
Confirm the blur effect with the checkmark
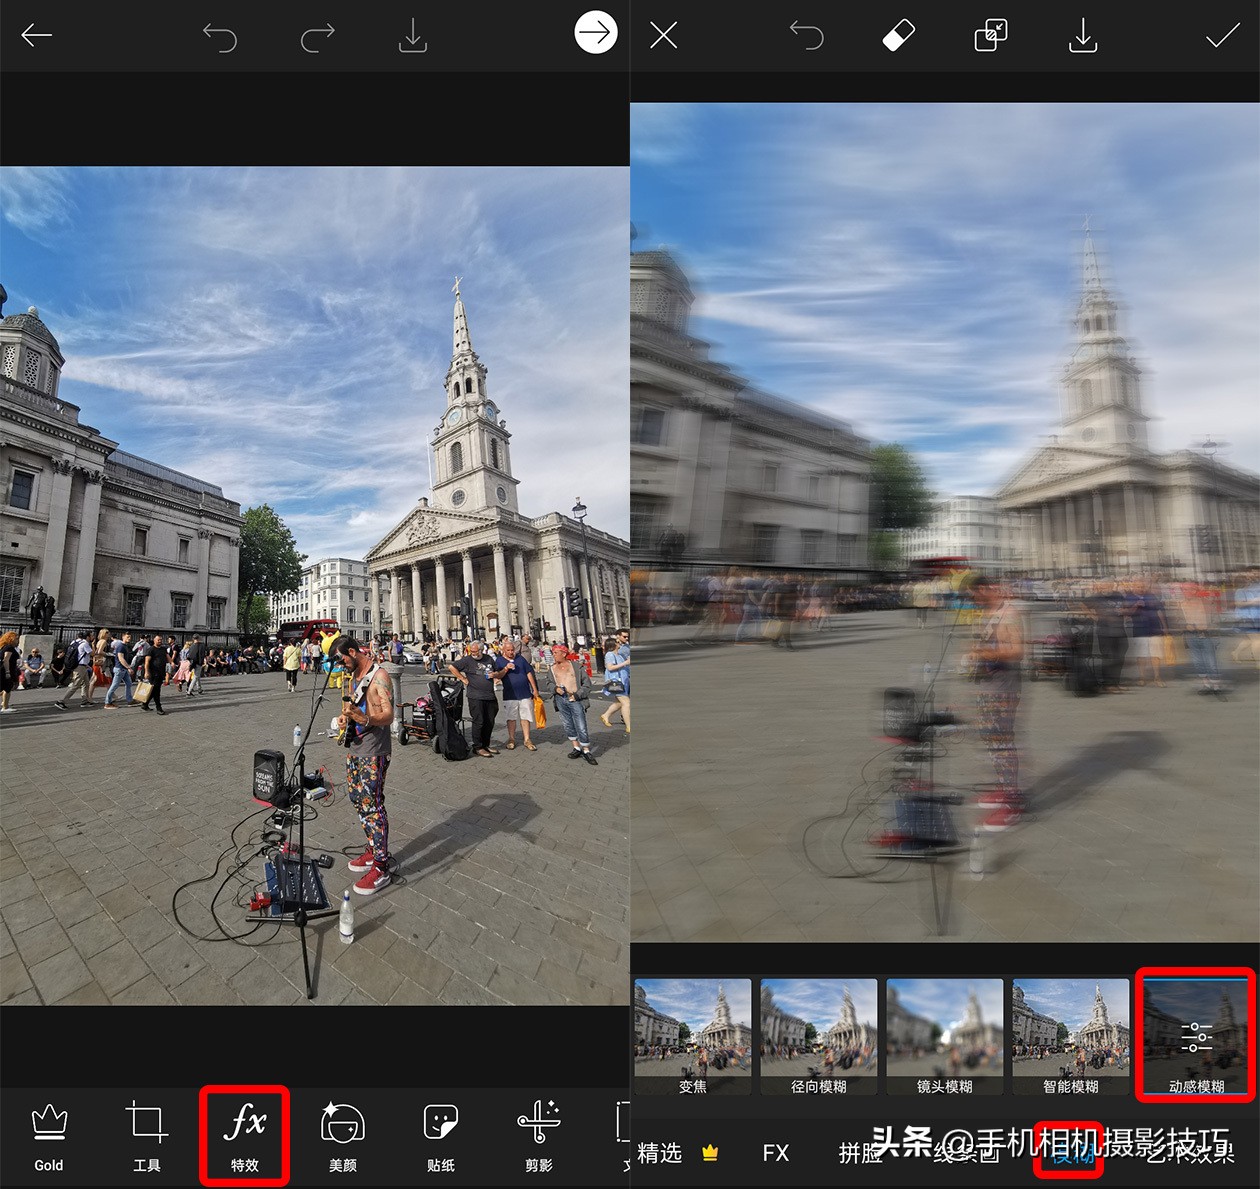[x=1221, y=37]
